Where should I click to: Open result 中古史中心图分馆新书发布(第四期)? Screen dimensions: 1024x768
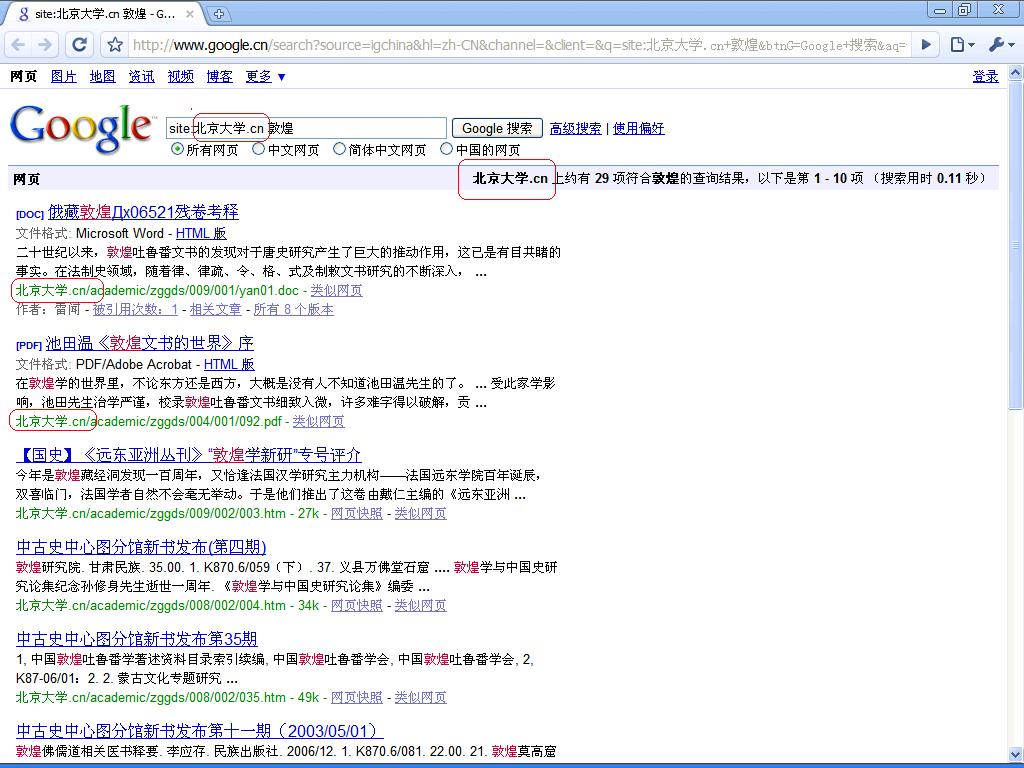[141, 547]
